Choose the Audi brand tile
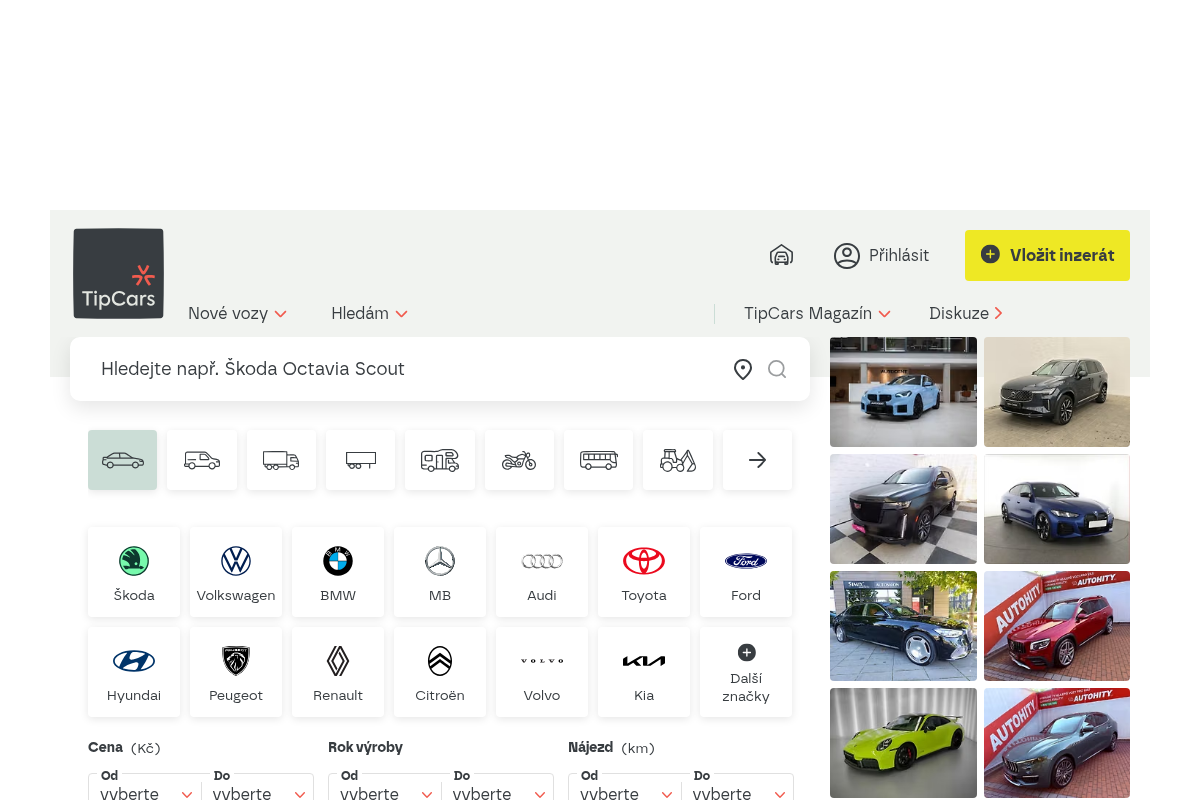This screenshot has height=800, width=1200. pyautogui.click(x=542, y=572)
